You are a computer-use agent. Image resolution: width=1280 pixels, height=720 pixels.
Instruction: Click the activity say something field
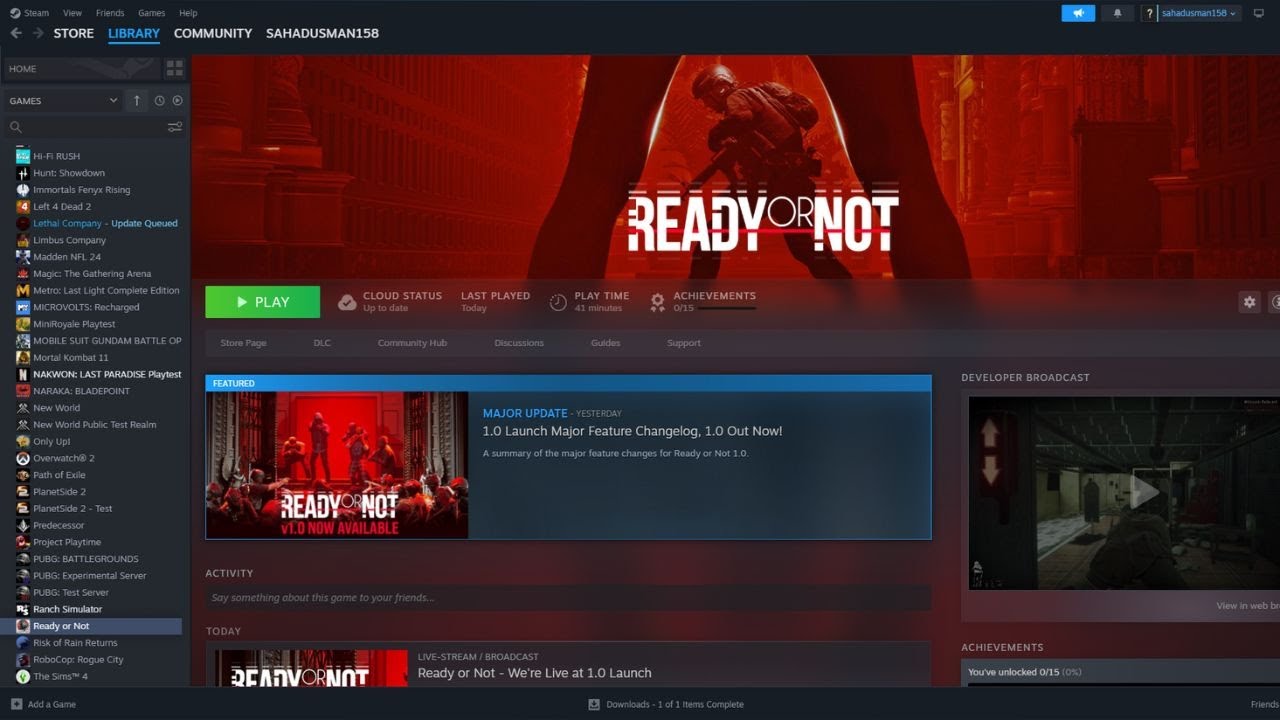[x=568, y=598]
